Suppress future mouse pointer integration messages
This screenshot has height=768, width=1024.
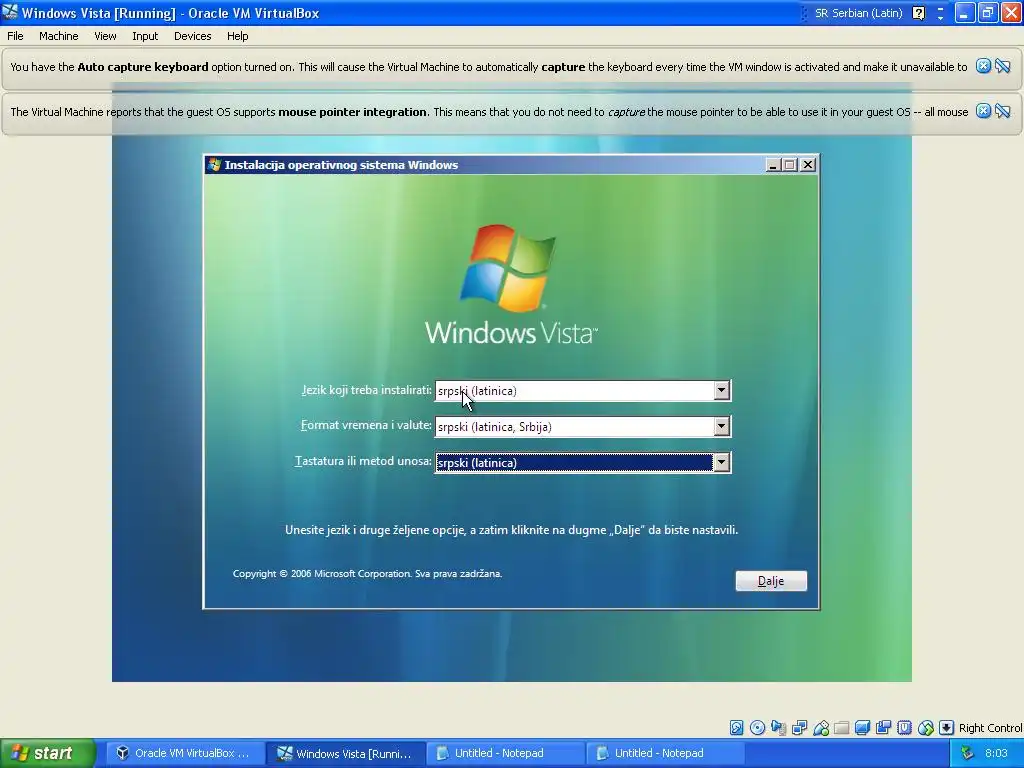[x=1003, y=111]
